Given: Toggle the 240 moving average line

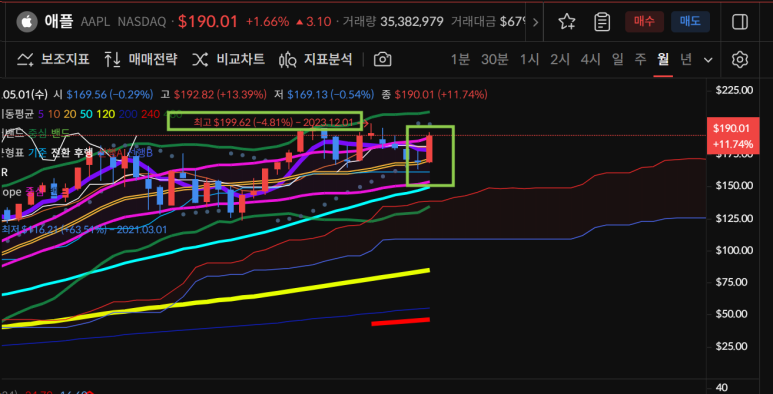Looking at the screenshot, I should [x=150, y=114].
